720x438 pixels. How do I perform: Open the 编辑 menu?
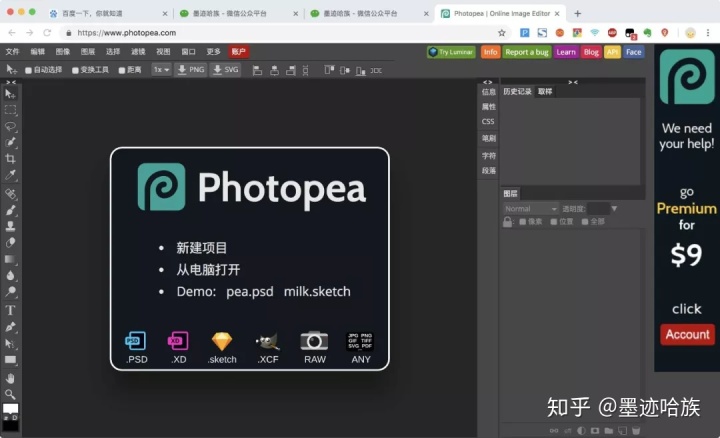pos(38,51)
